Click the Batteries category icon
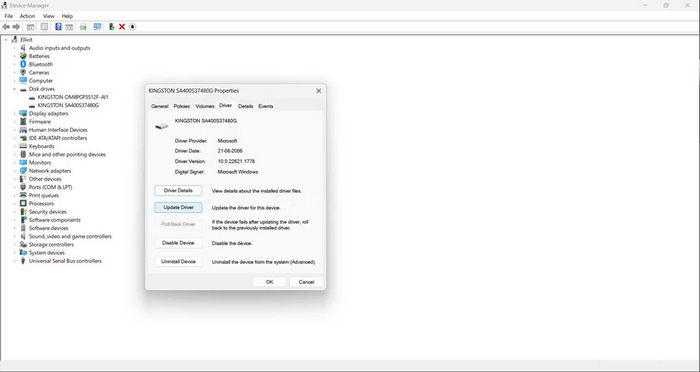Screen dimensions: 700x372 pos(23,56)
